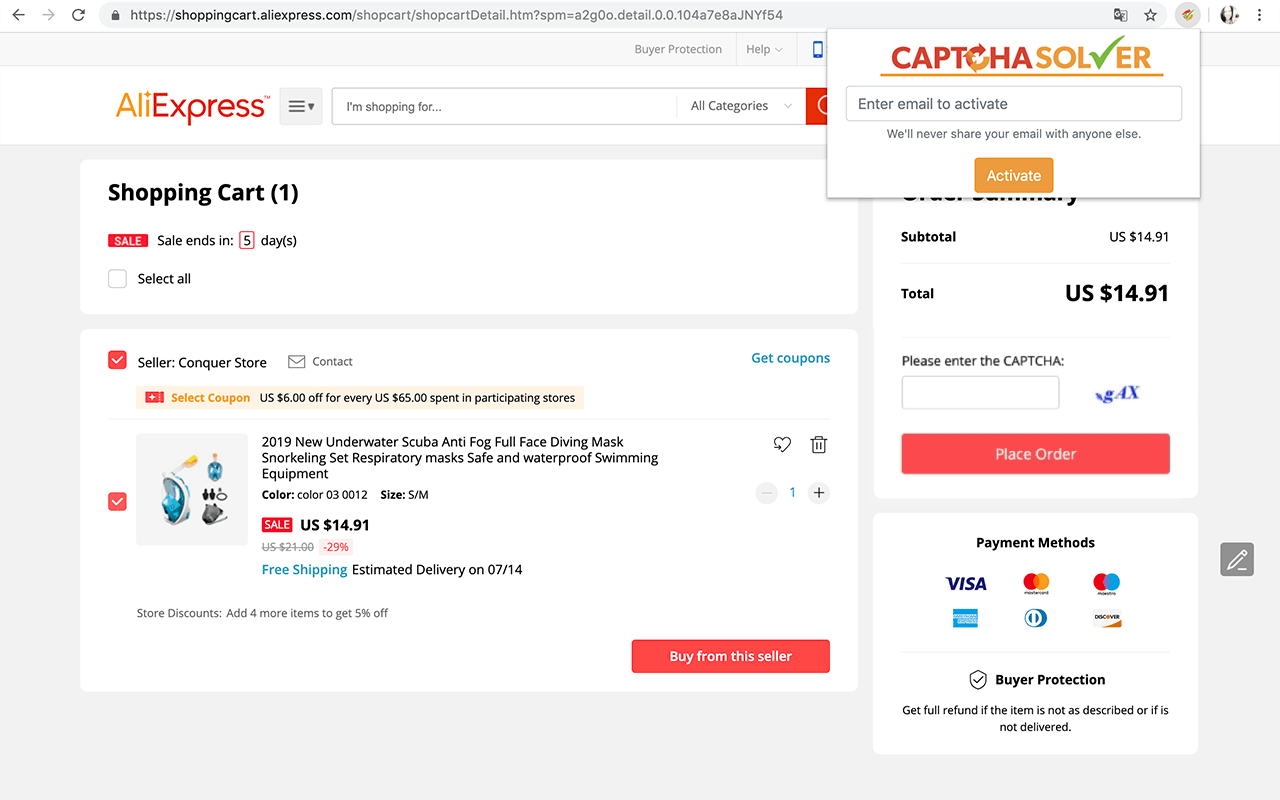Click the I'm shopping for search box
The width and height of the screenshot is (1280, 800).
pyautogui.click(x=505, y=106)
